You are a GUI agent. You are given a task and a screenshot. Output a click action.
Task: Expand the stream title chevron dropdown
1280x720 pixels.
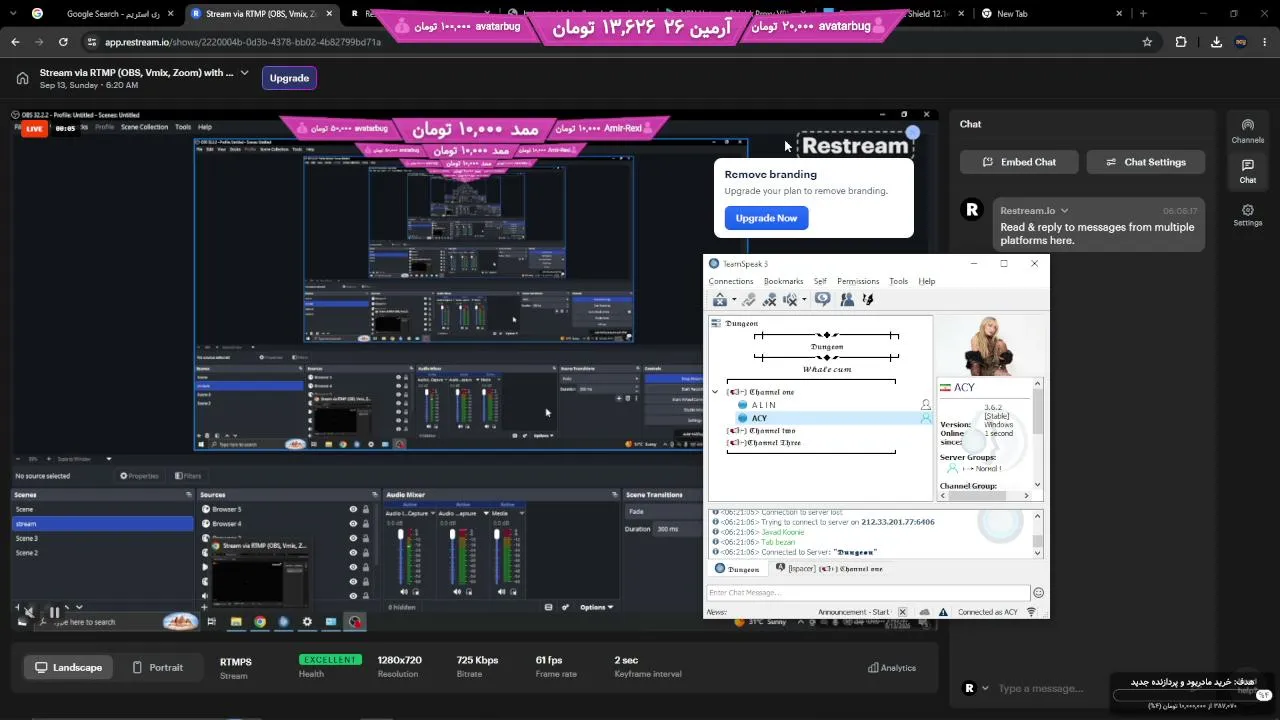(x=244, y=72)
